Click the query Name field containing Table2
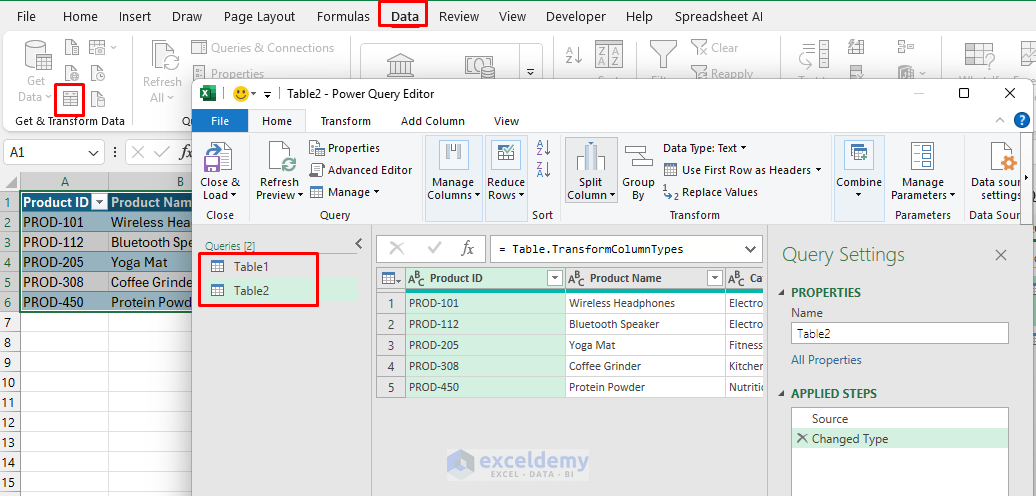1036x496 pixels. 900,334
